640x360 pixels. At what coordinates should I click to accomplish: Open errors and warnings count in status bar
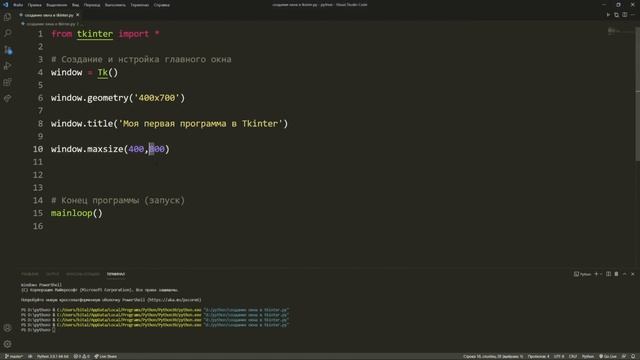point(81,356)
